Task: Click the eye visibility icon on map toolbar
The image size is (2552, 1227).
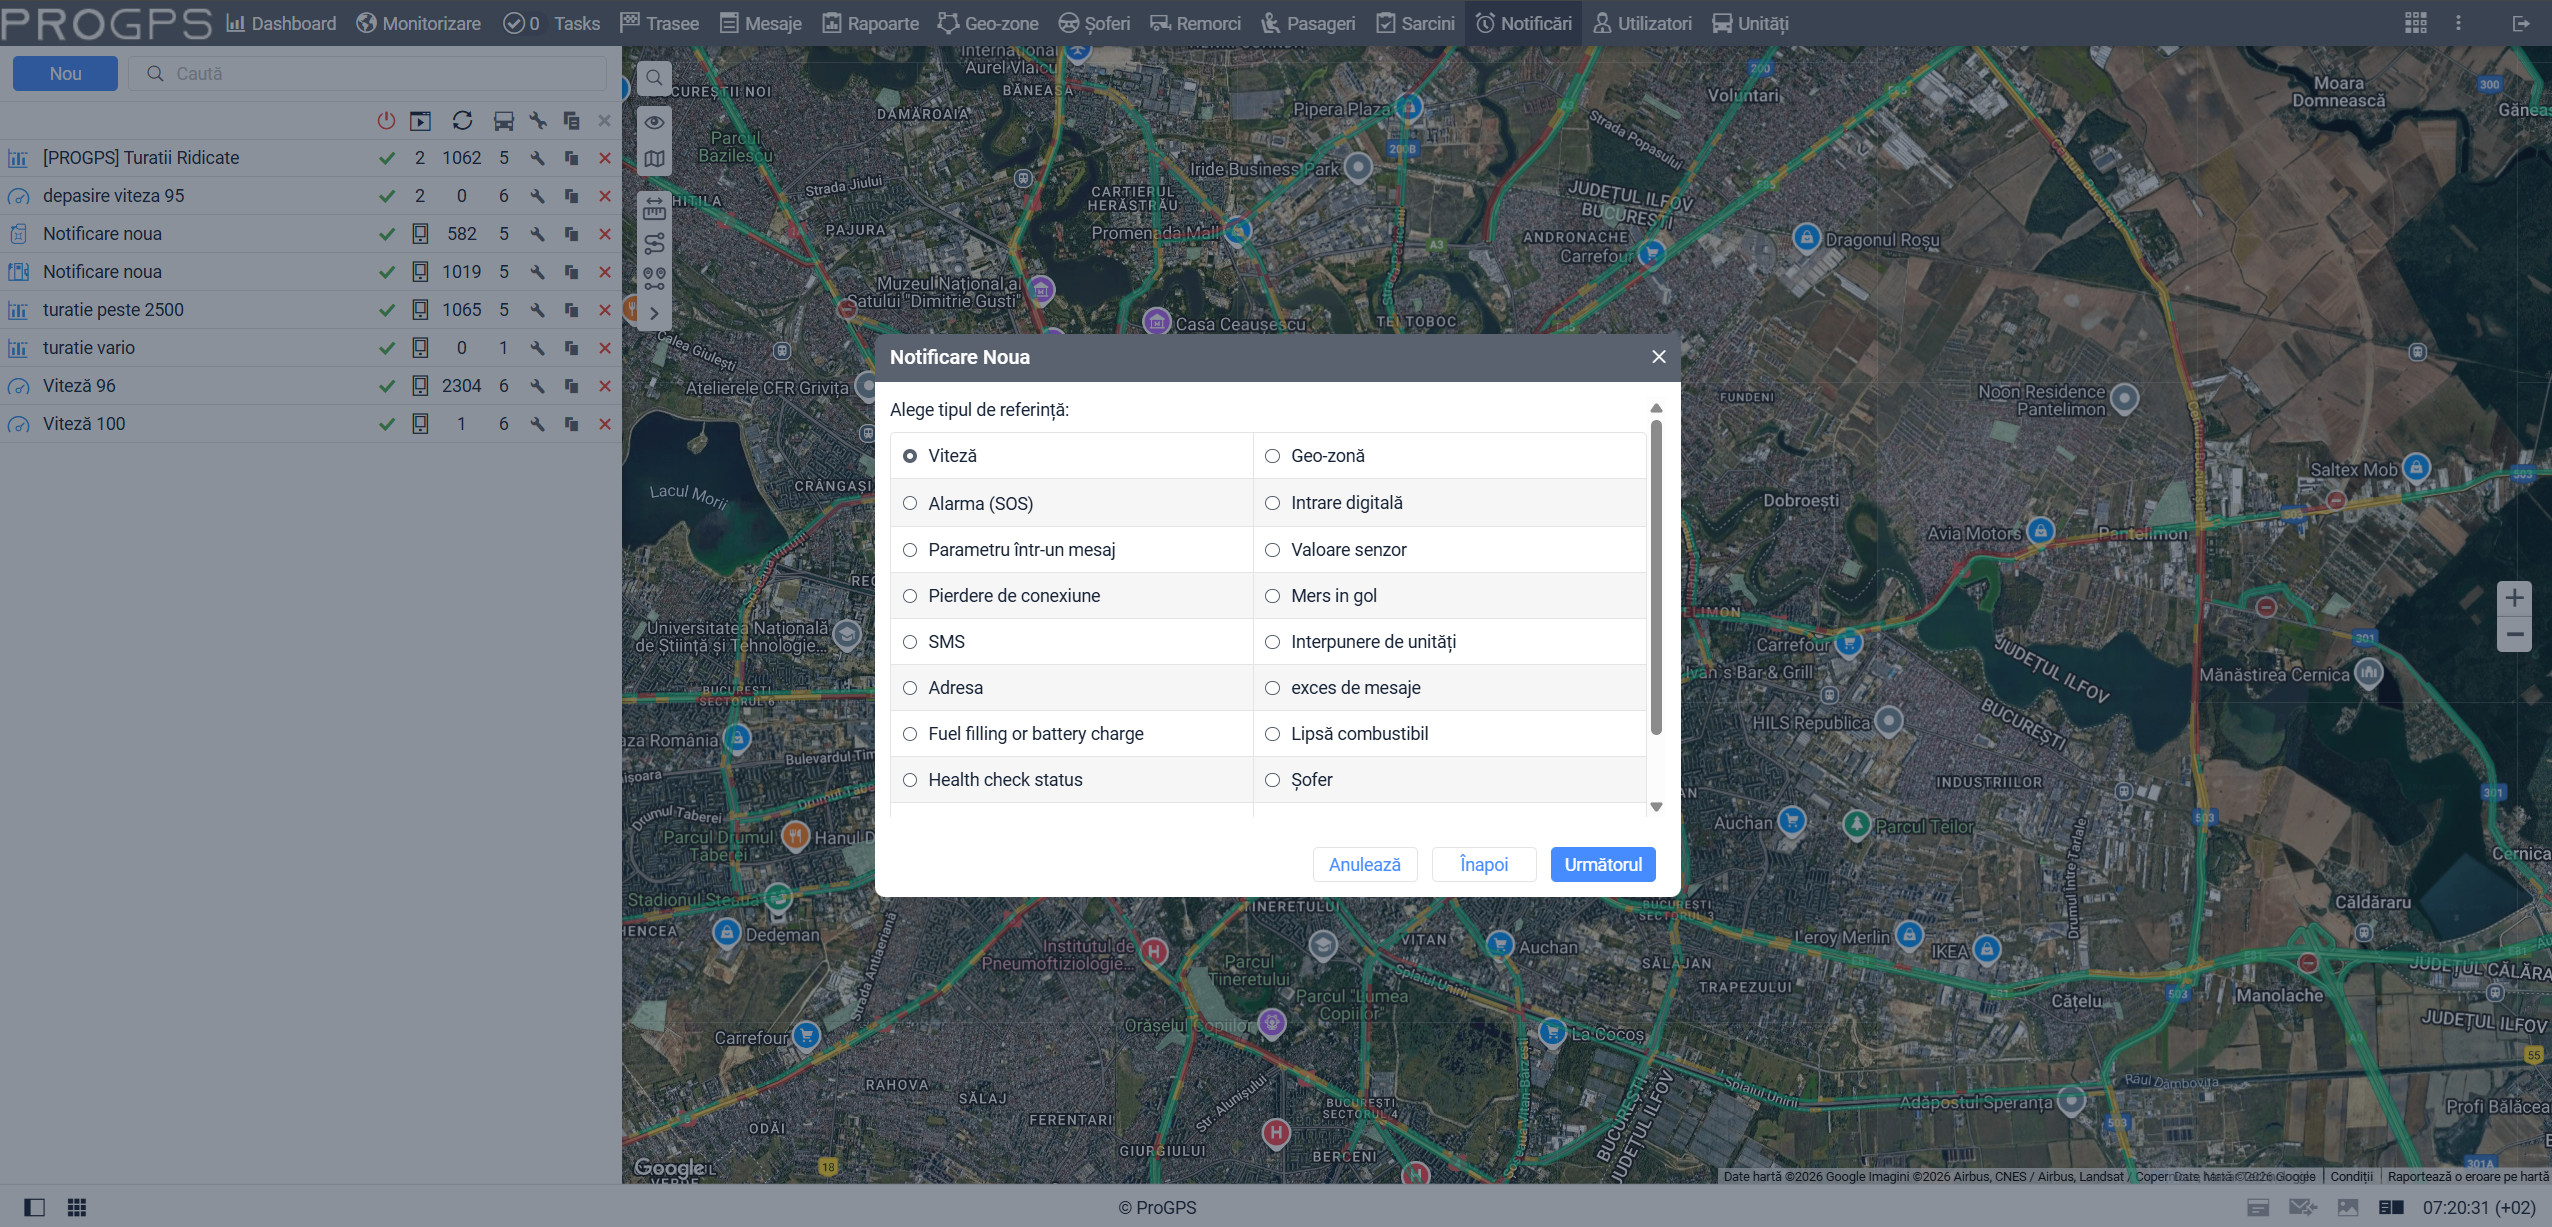Action: [654, 122]
